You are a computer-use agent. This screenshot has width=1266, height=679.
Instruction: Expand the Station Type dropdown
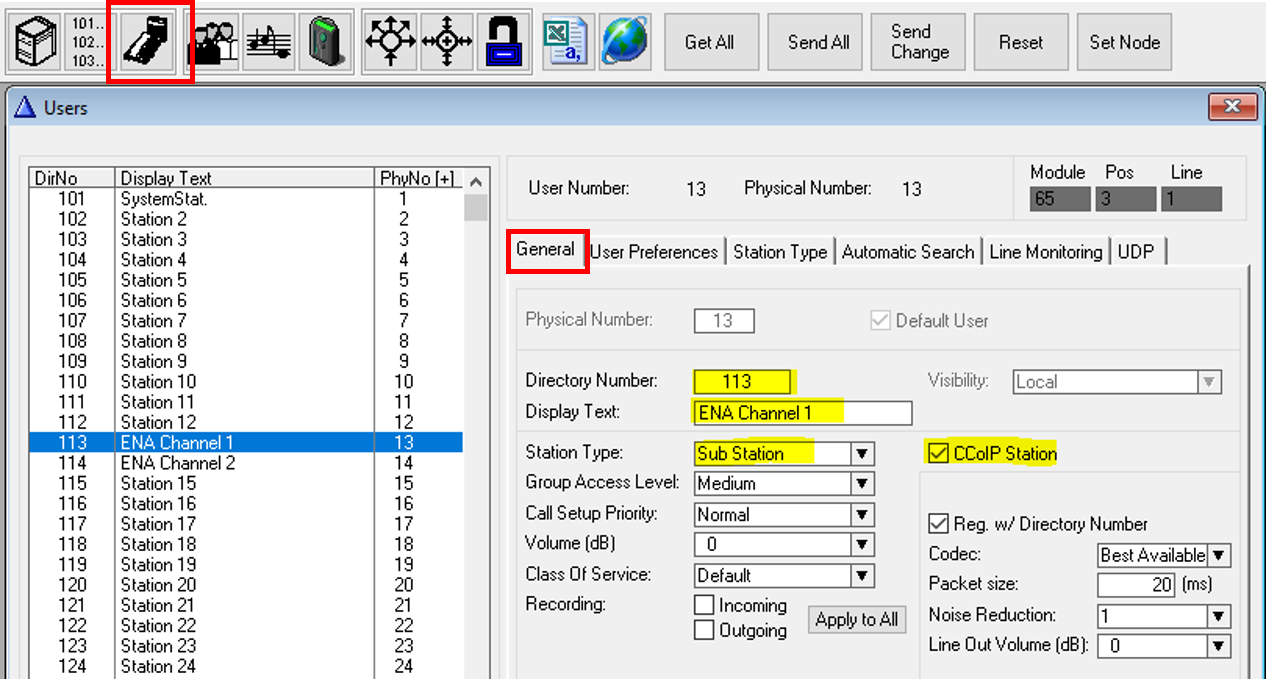[862, 454]
